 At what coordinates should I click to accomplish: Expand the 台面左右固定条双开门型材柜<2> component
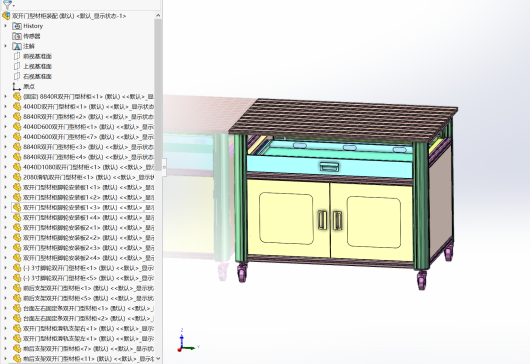5,318
